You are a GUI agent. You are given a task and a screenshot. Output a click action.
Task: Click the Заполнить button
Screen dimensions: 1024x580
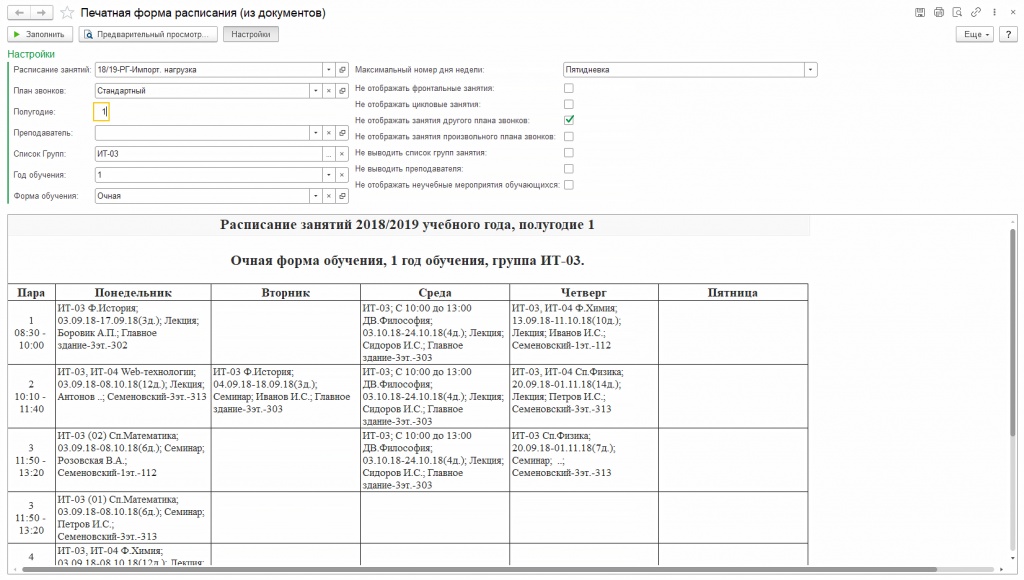tap(39, 34)
